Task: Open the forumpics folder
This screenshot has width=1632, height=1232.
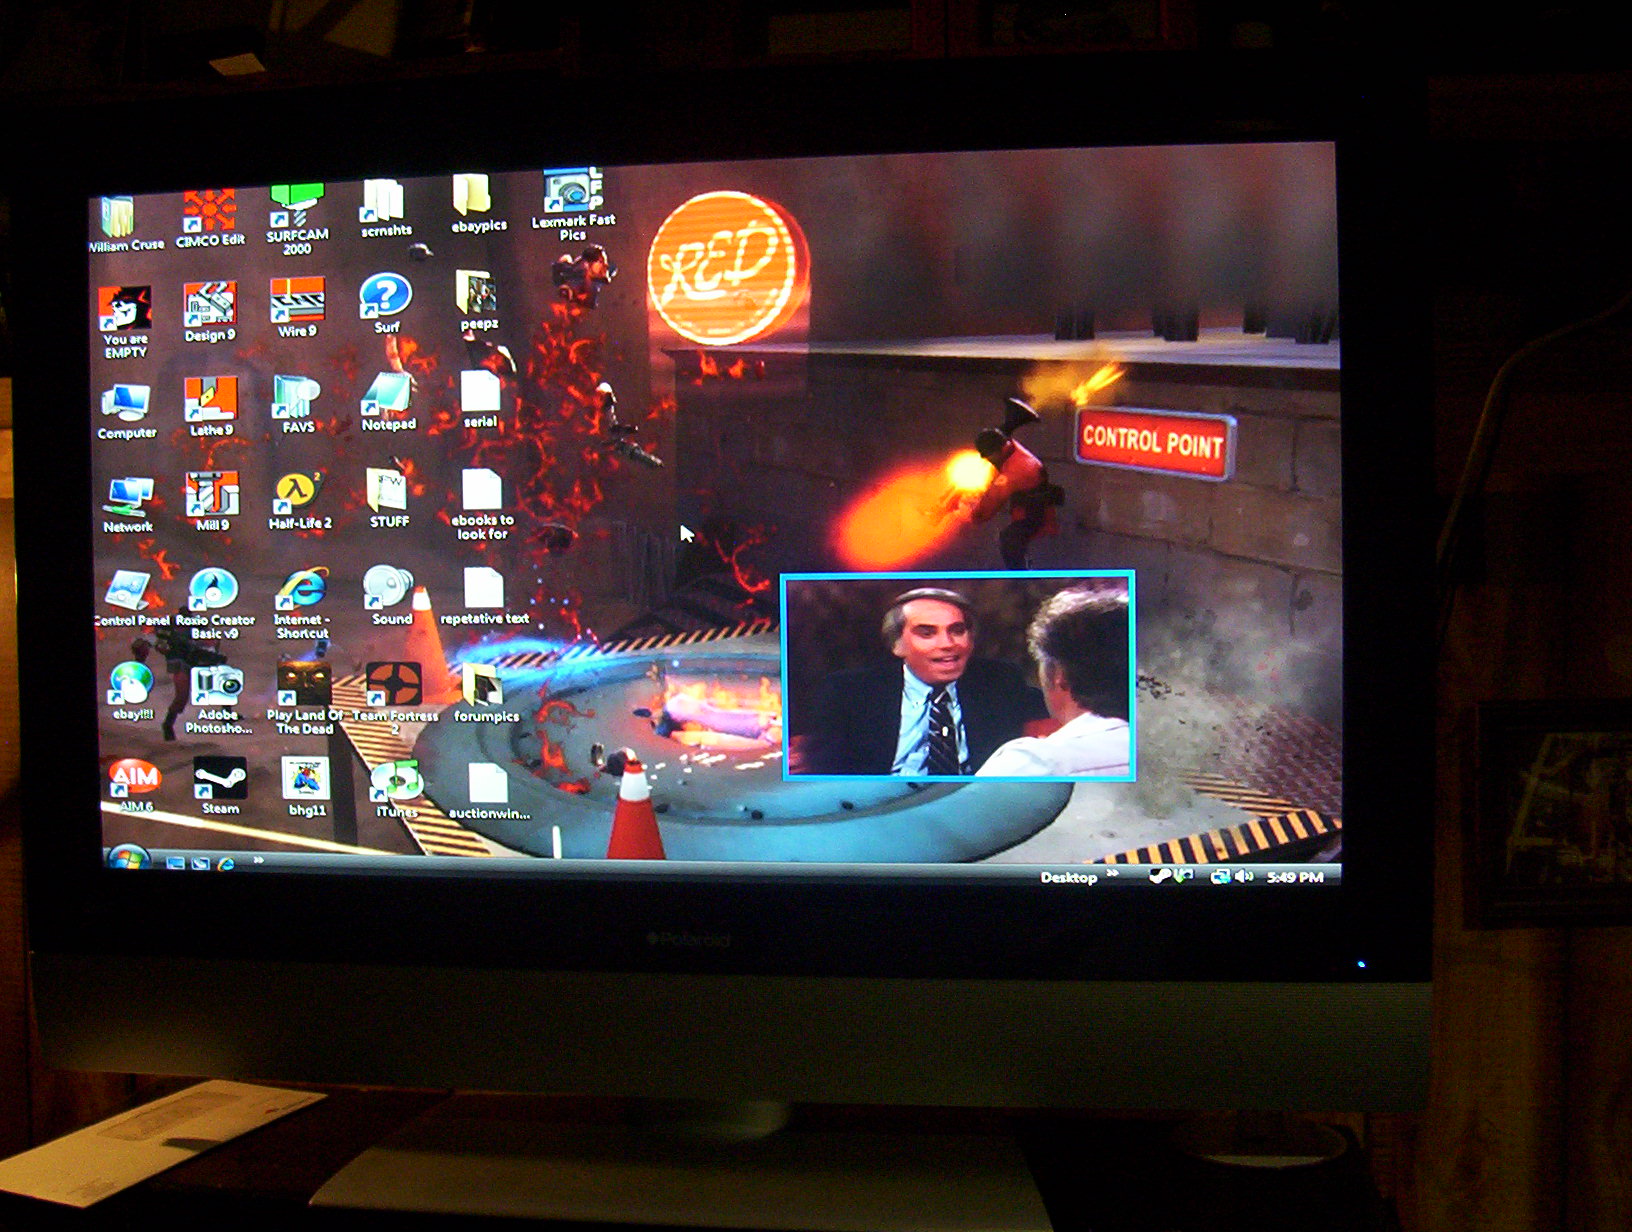Action: (x=486, y=693)
